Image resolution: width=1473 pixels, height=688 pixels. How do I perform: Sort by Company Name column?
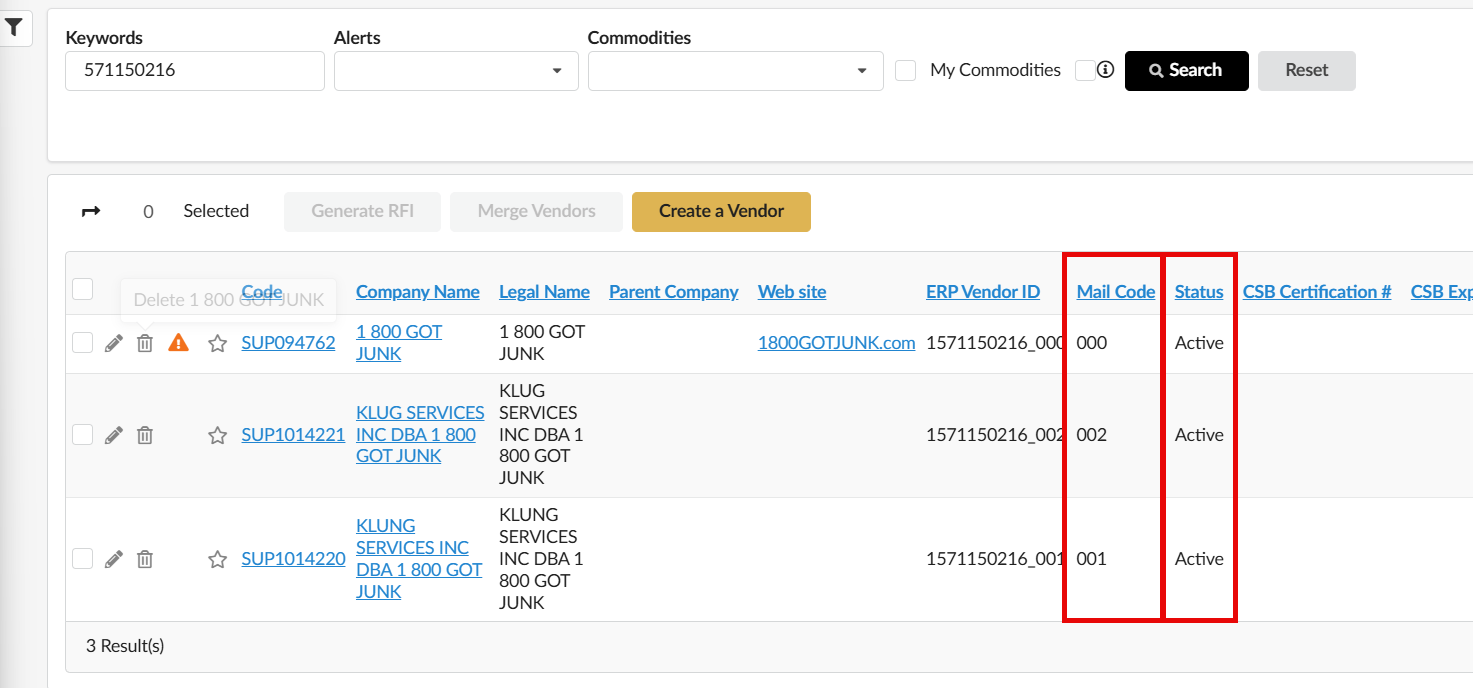point(418,292)
